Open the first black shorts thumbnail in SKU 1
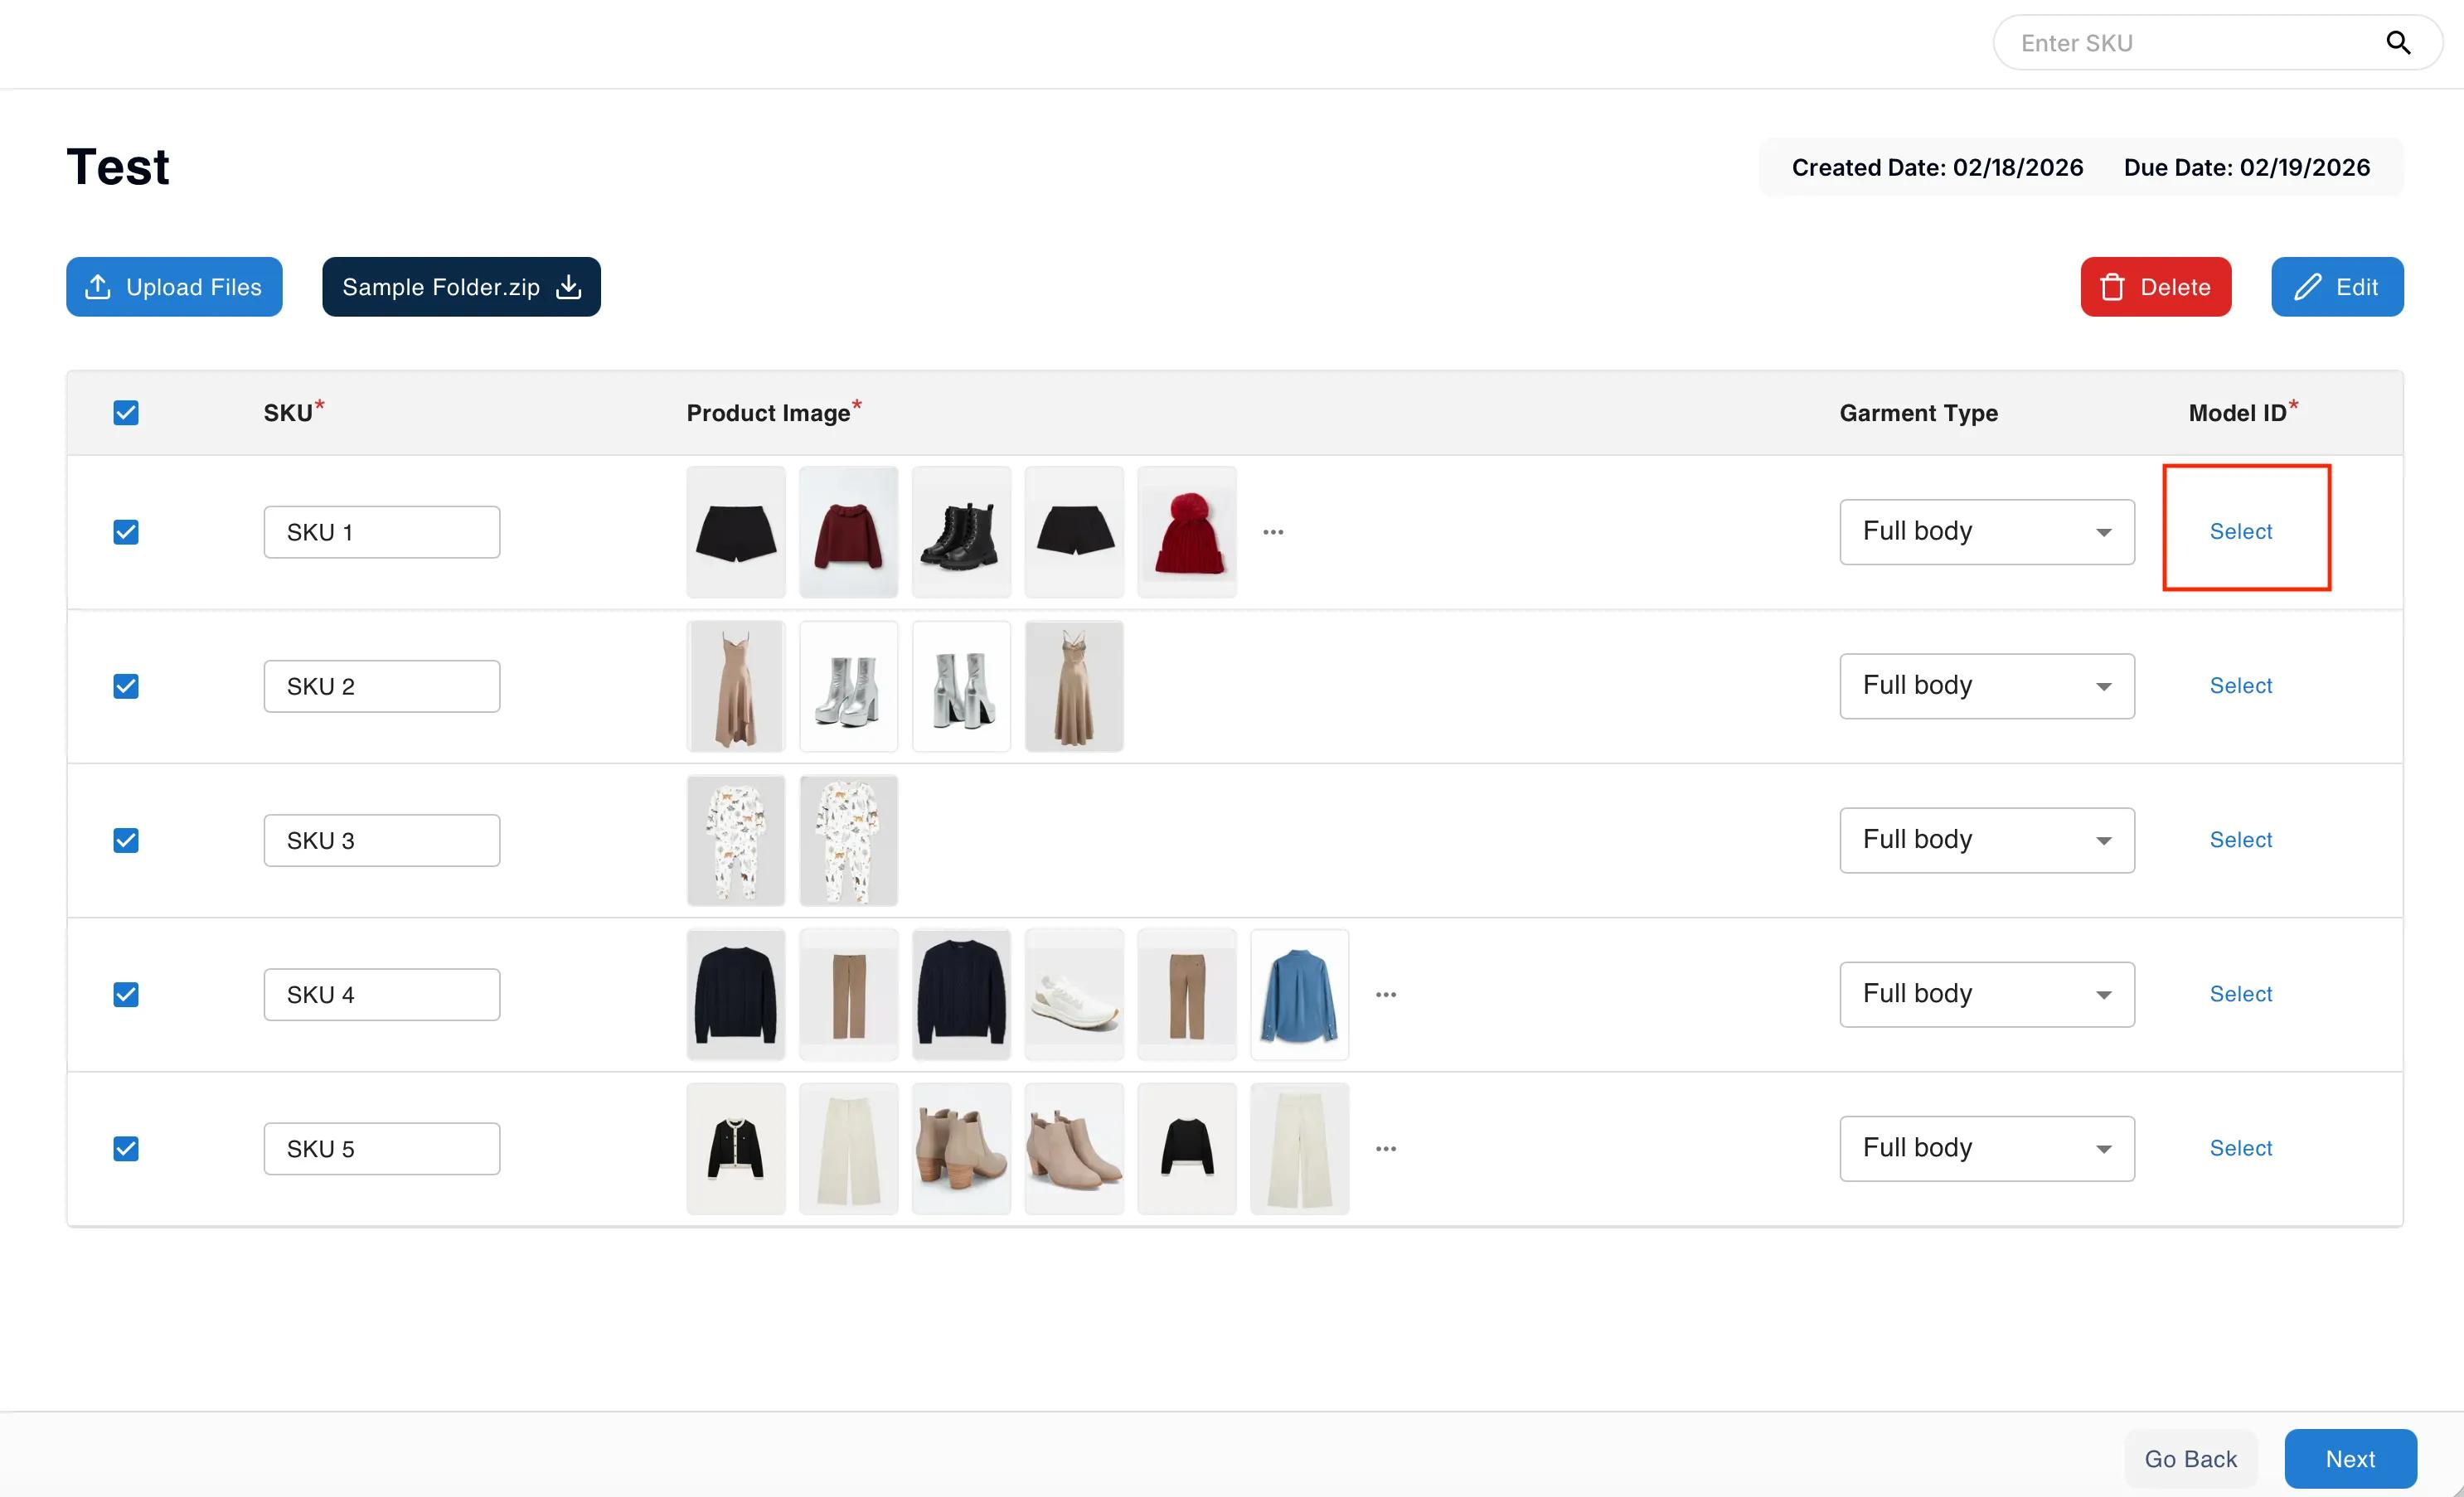The image size is (2464, 1497). tap(736, 532)
